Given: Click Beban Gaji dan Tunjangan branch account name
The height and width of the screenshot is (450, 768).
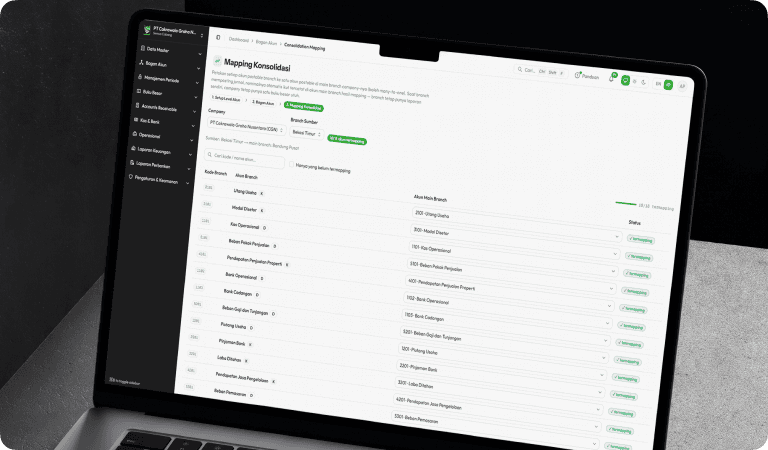Looking at the screenshot, I should (x=245, y=310).
